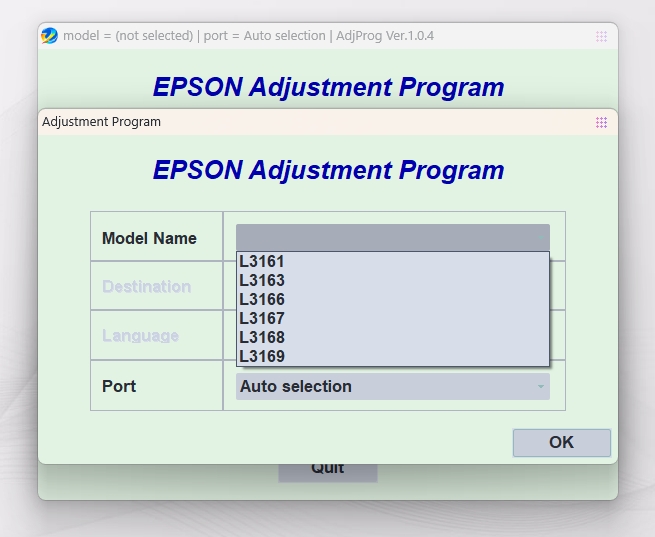Screen dimensions: 655x537
Task: Open the Port dropdown showing Auto selection
Action: (x=393, y=387)
